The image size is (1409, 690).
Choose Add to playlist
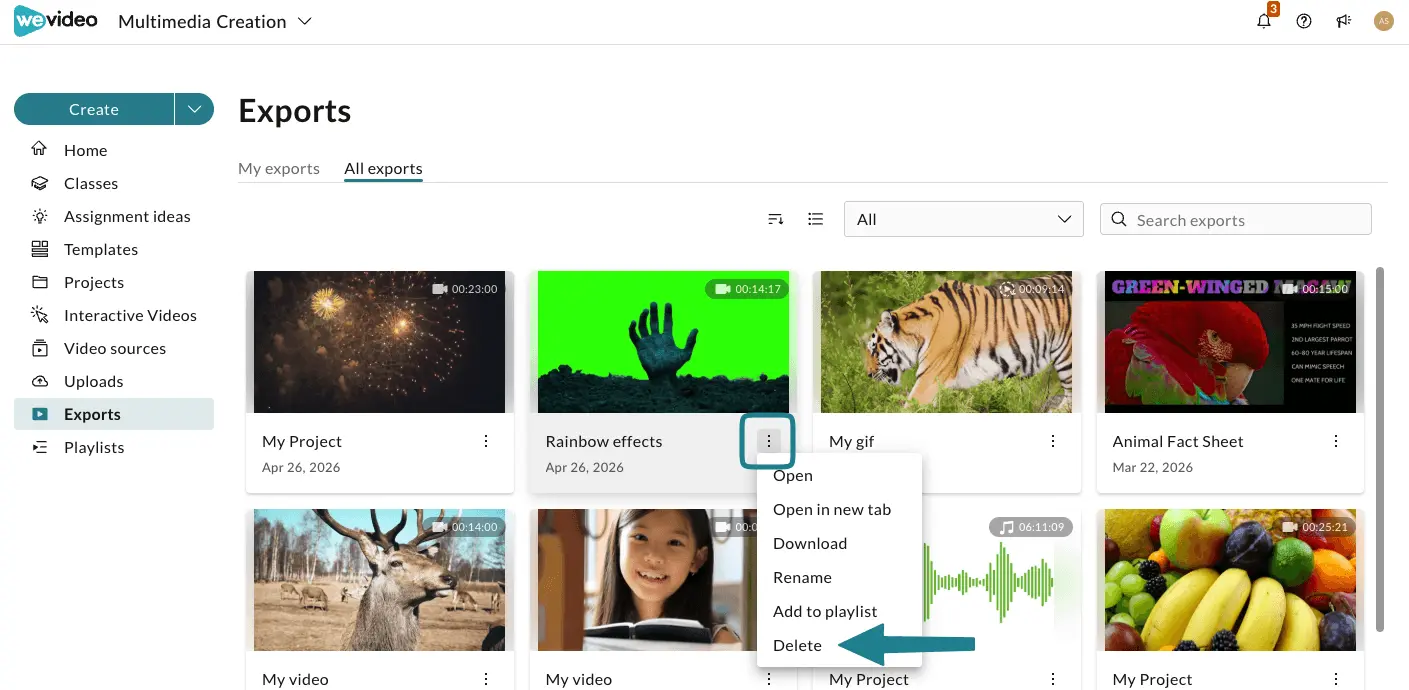[839, 611]
